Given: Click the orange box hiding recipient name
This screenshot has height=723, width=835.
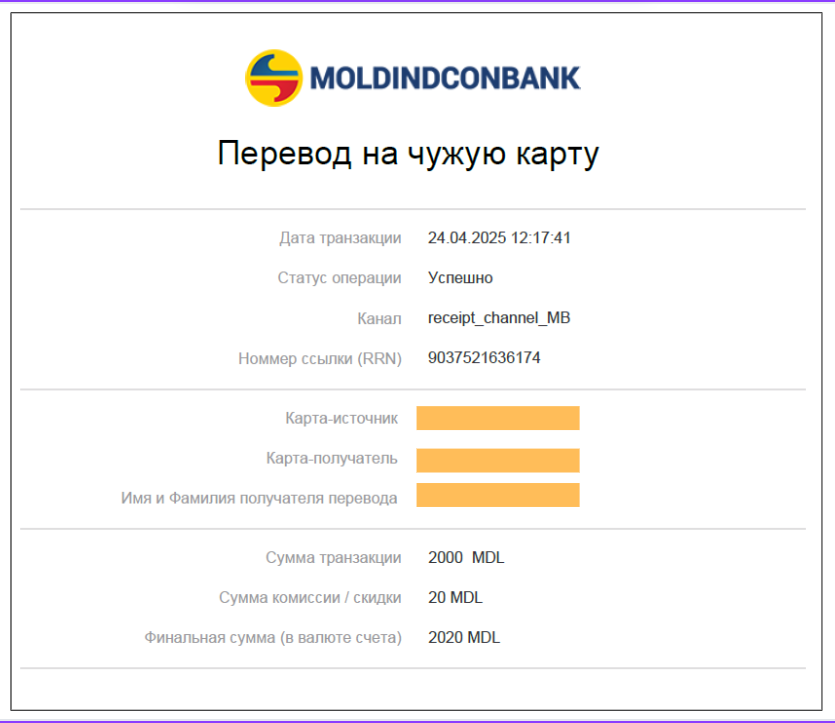Looking at the screenshot, I should point(498,495).
